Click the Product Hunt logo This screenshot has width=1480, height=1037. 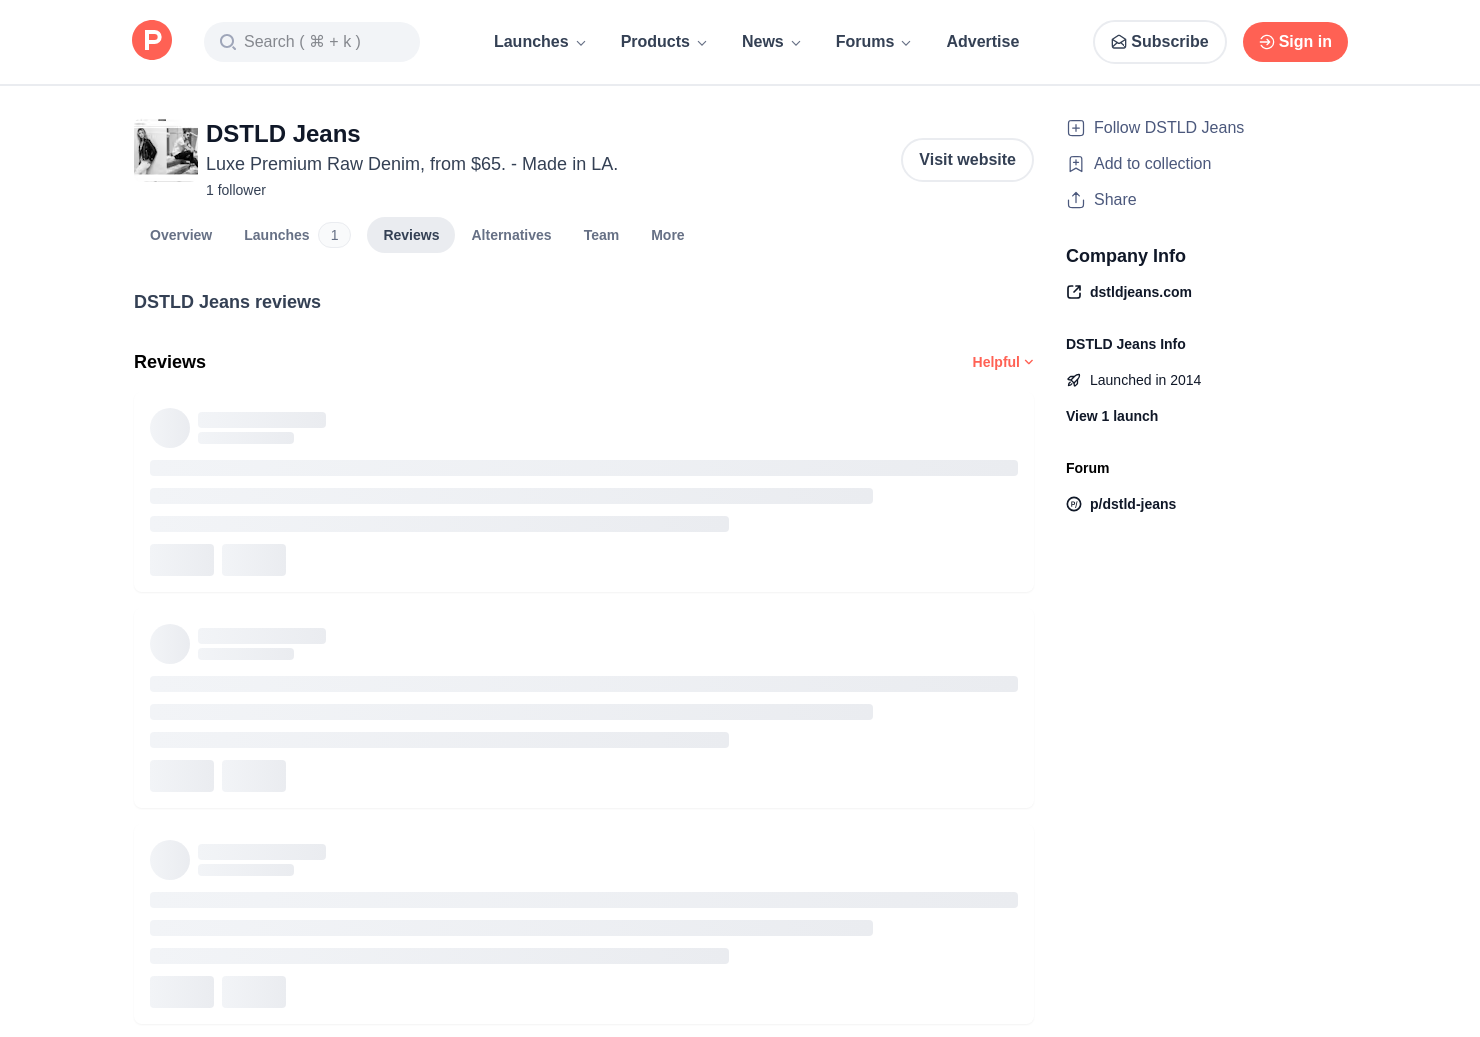pos(152,41)
